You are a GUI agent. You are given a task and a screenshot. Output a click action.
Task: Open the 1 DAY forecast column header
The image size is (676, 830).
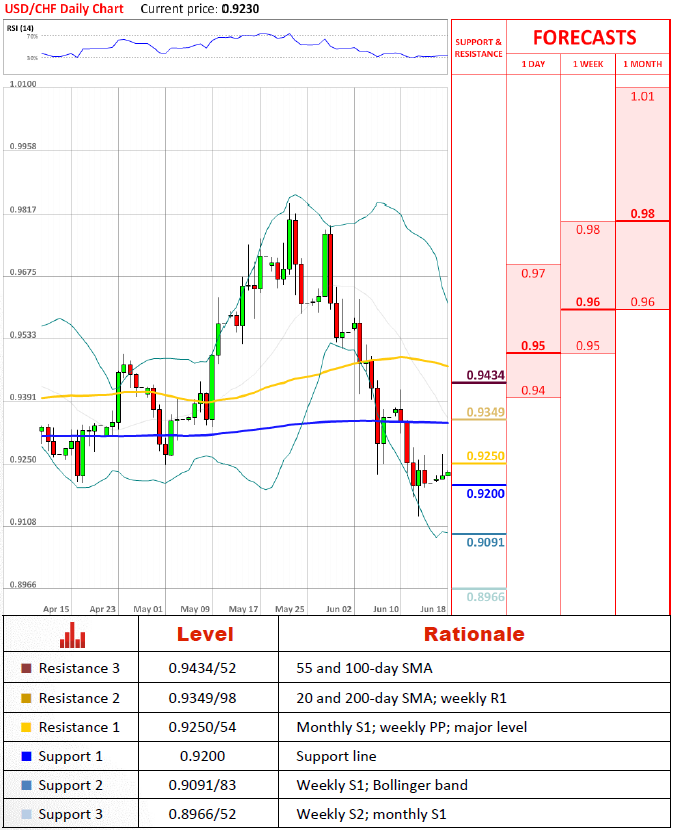click(533, 64)
